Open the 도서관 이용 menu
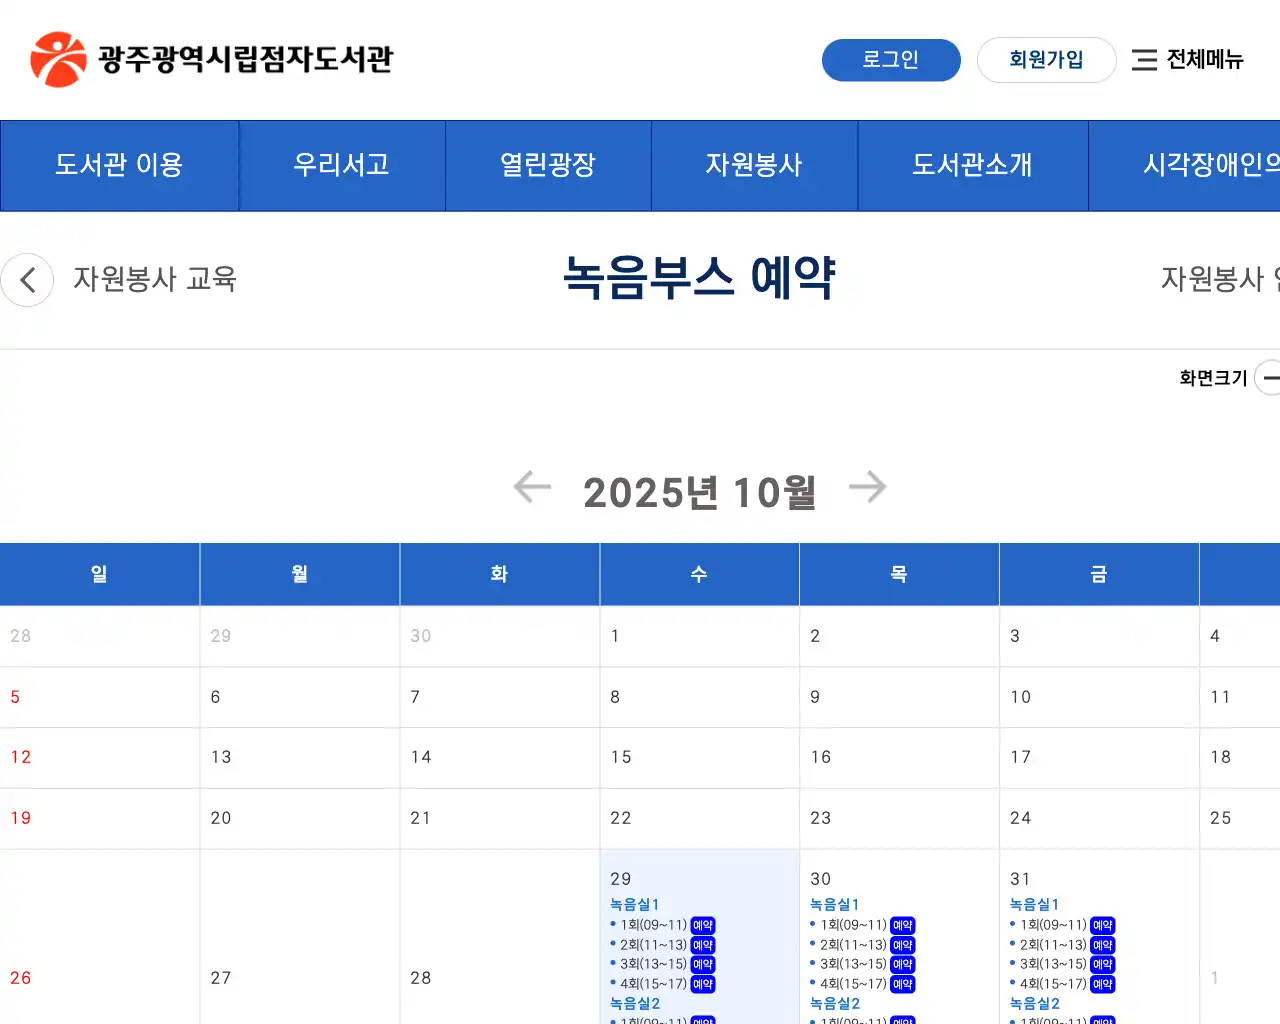 click(x=119, y=165)
